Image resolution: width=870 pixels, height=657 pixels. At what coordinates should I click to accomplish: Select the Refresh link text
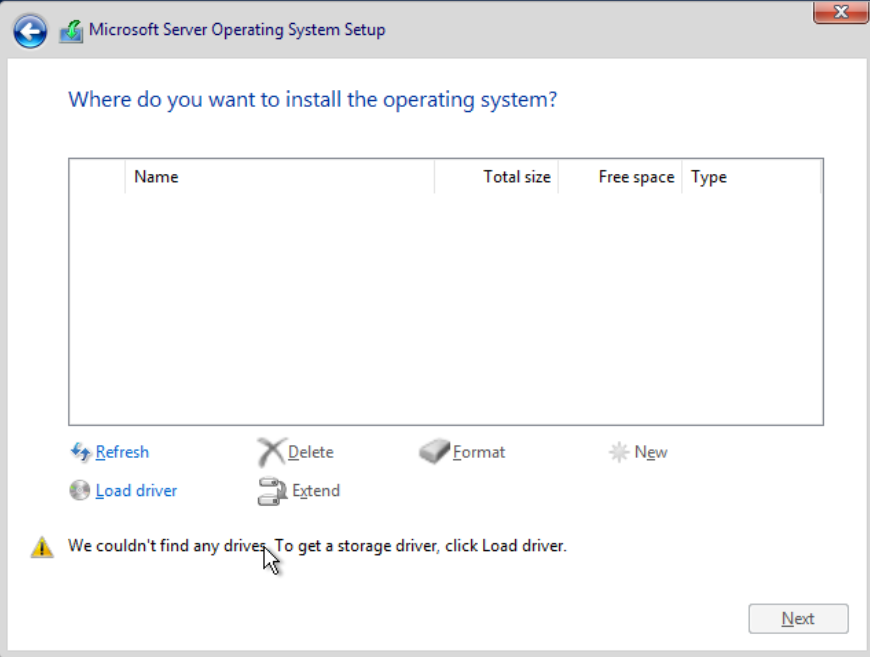[122, 452]
